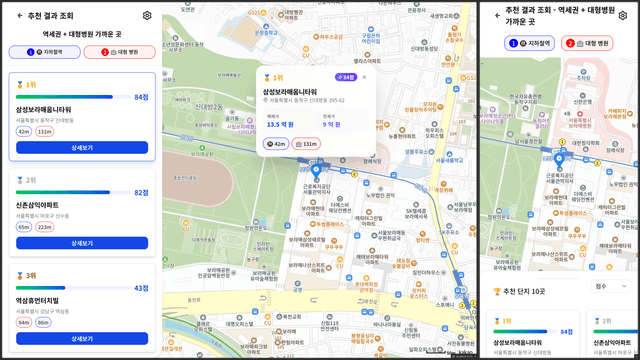Viewport: 640px width, 360px height.
Task: Open details button of rank 1 card
Action: (82, 148)
